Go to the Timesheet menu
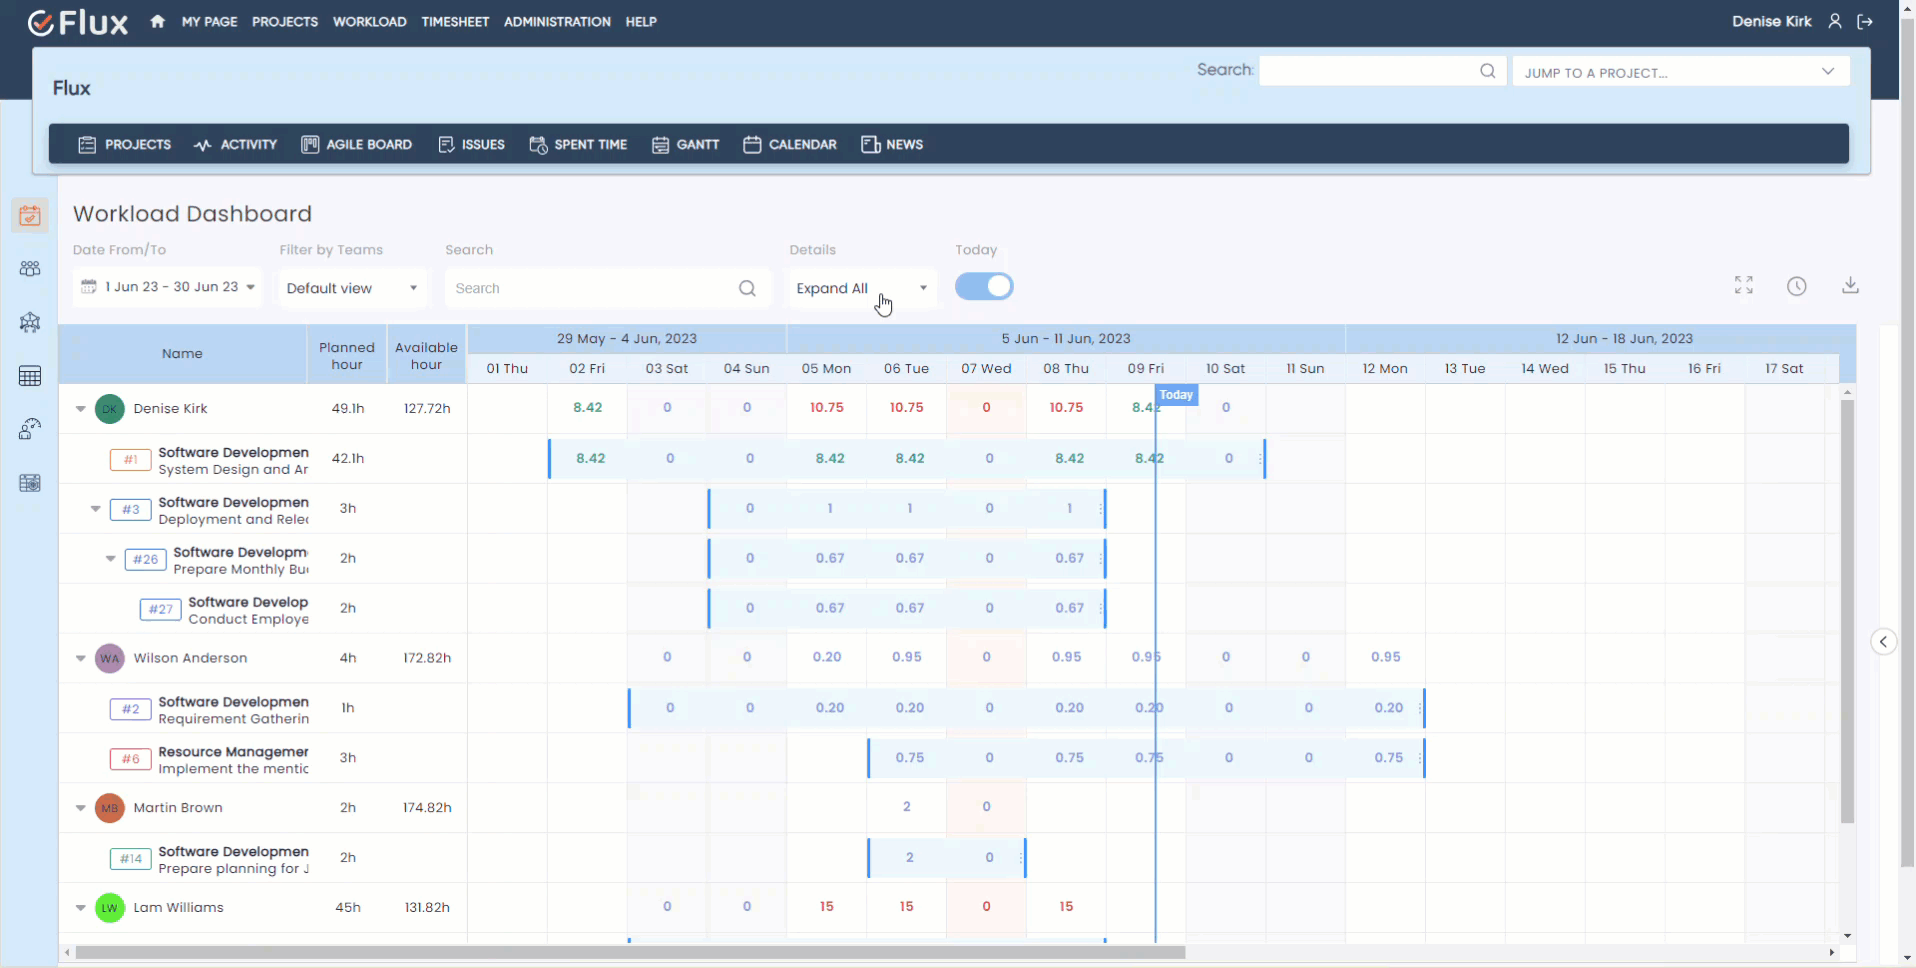 click(x=455, y=21)
